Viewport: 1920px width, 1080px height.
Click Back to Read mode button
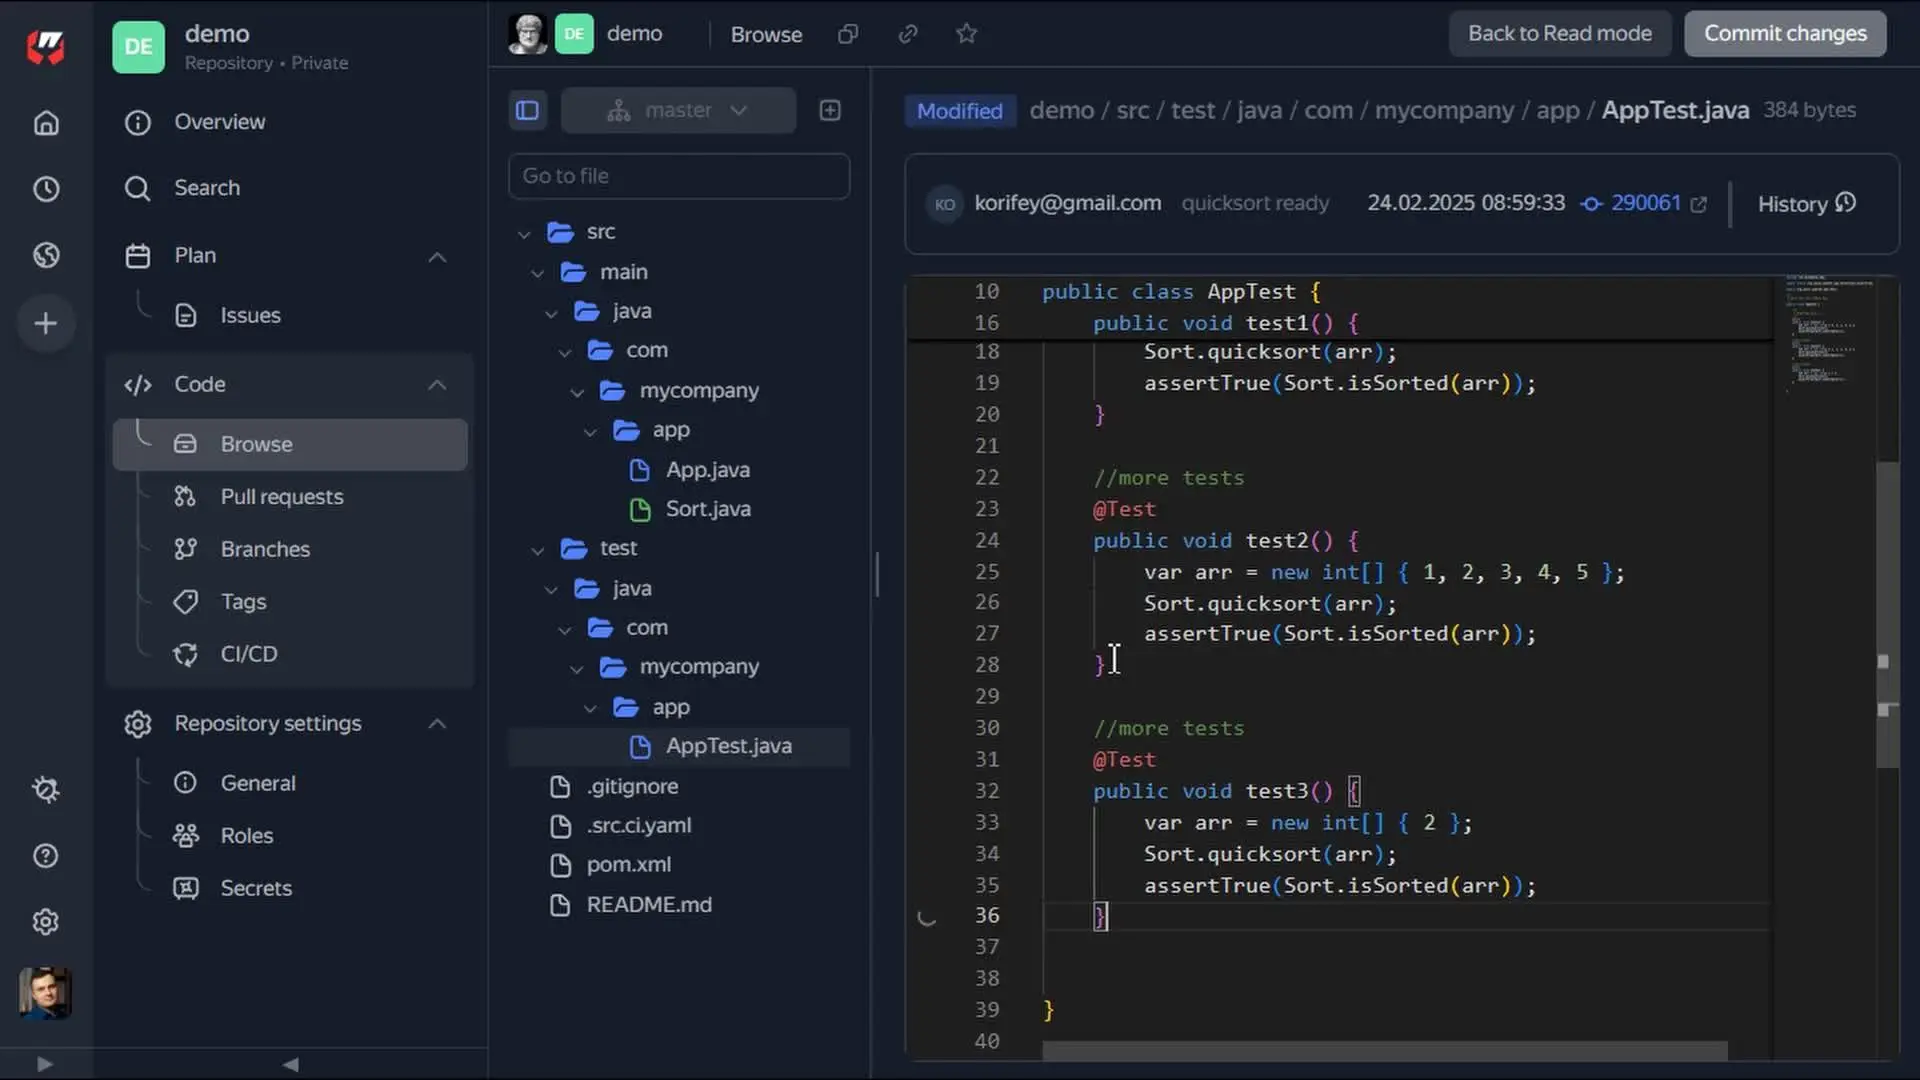click(x=1559, y=34)
